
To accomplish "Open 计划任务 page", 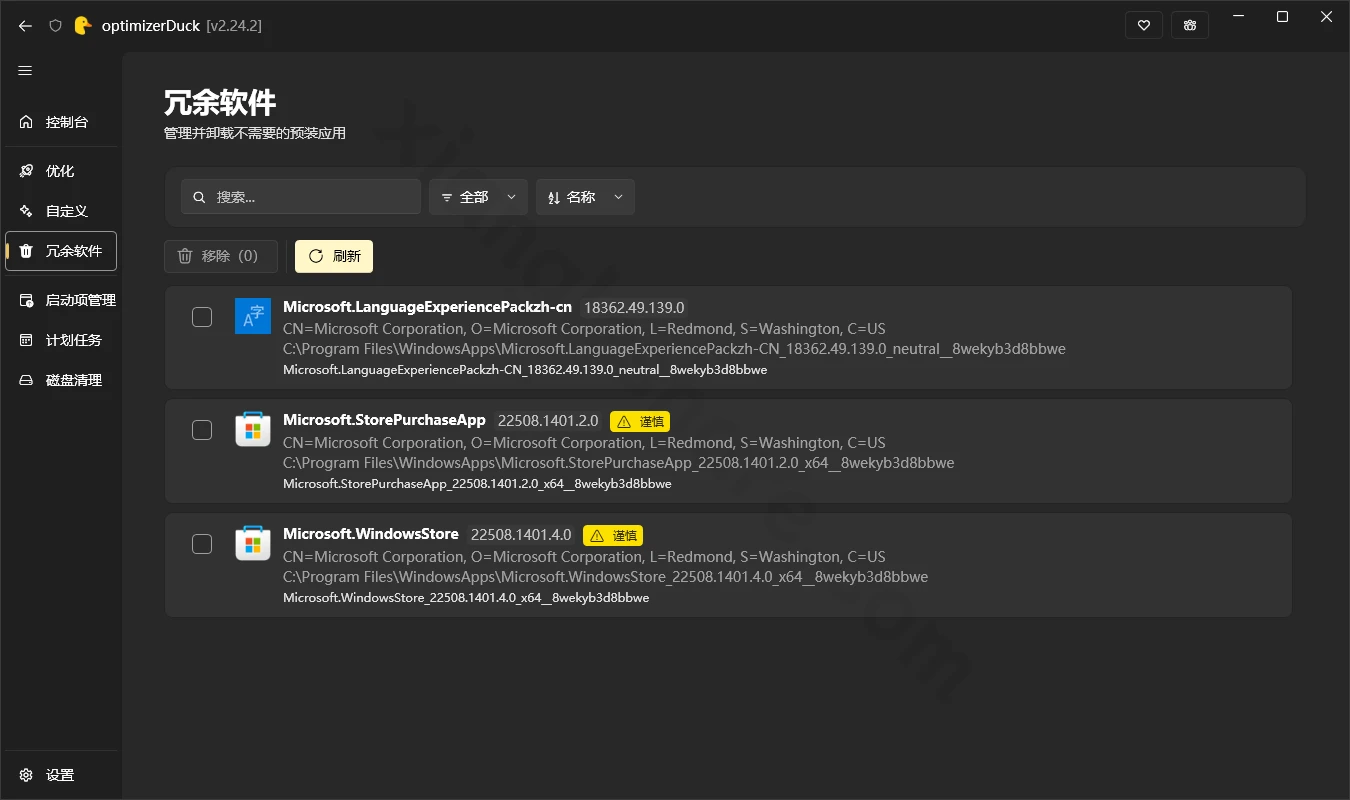I will point(61,340).
